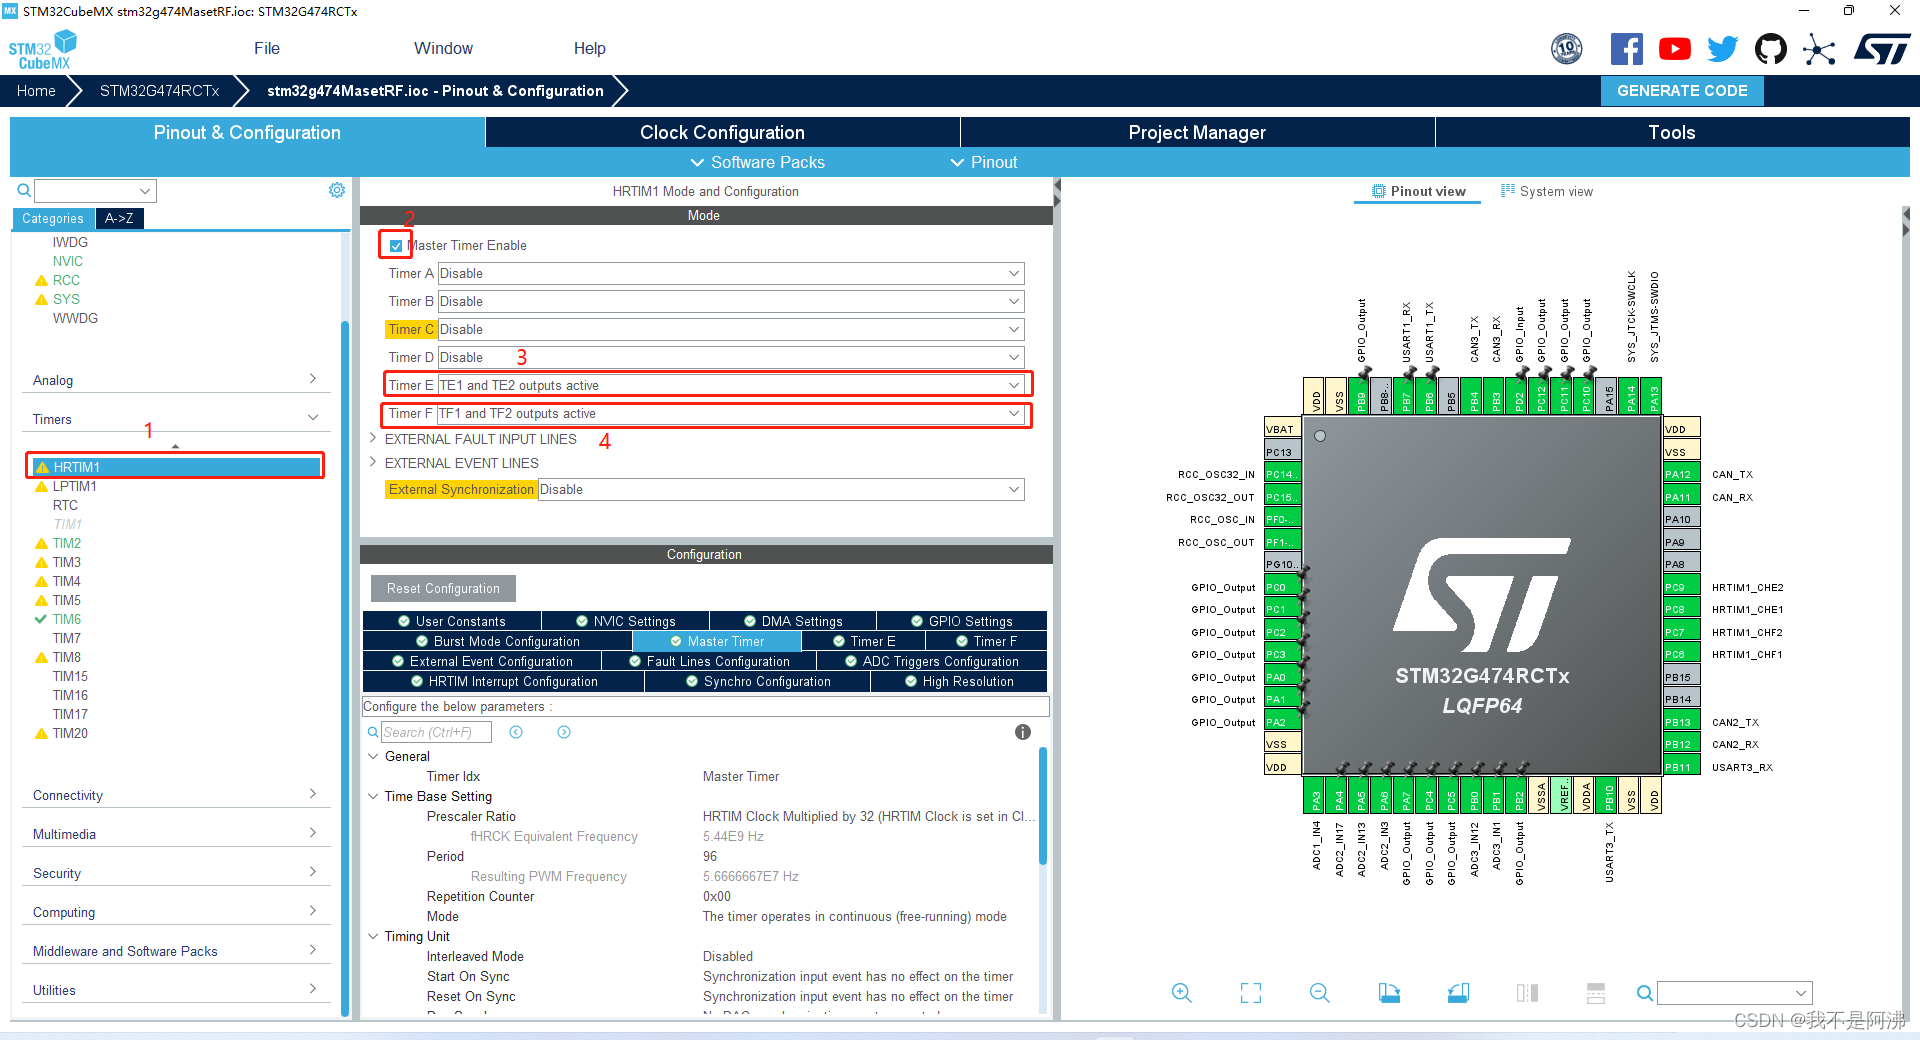Select TIM6 in the Timers list
1920x1040 pixels.
(67, 619)
